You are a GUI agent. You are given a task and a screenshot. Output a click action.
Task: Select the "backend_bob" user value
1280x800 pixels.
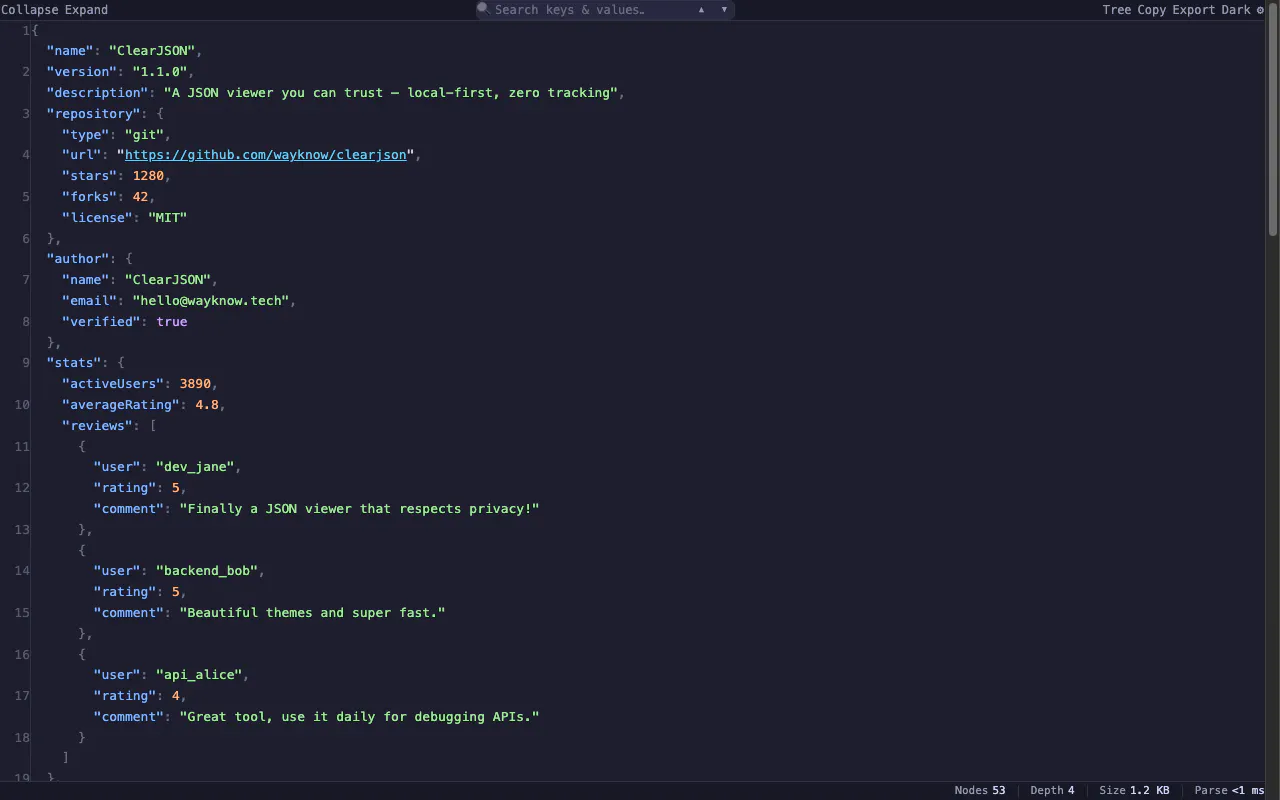(x=207, y=571)
